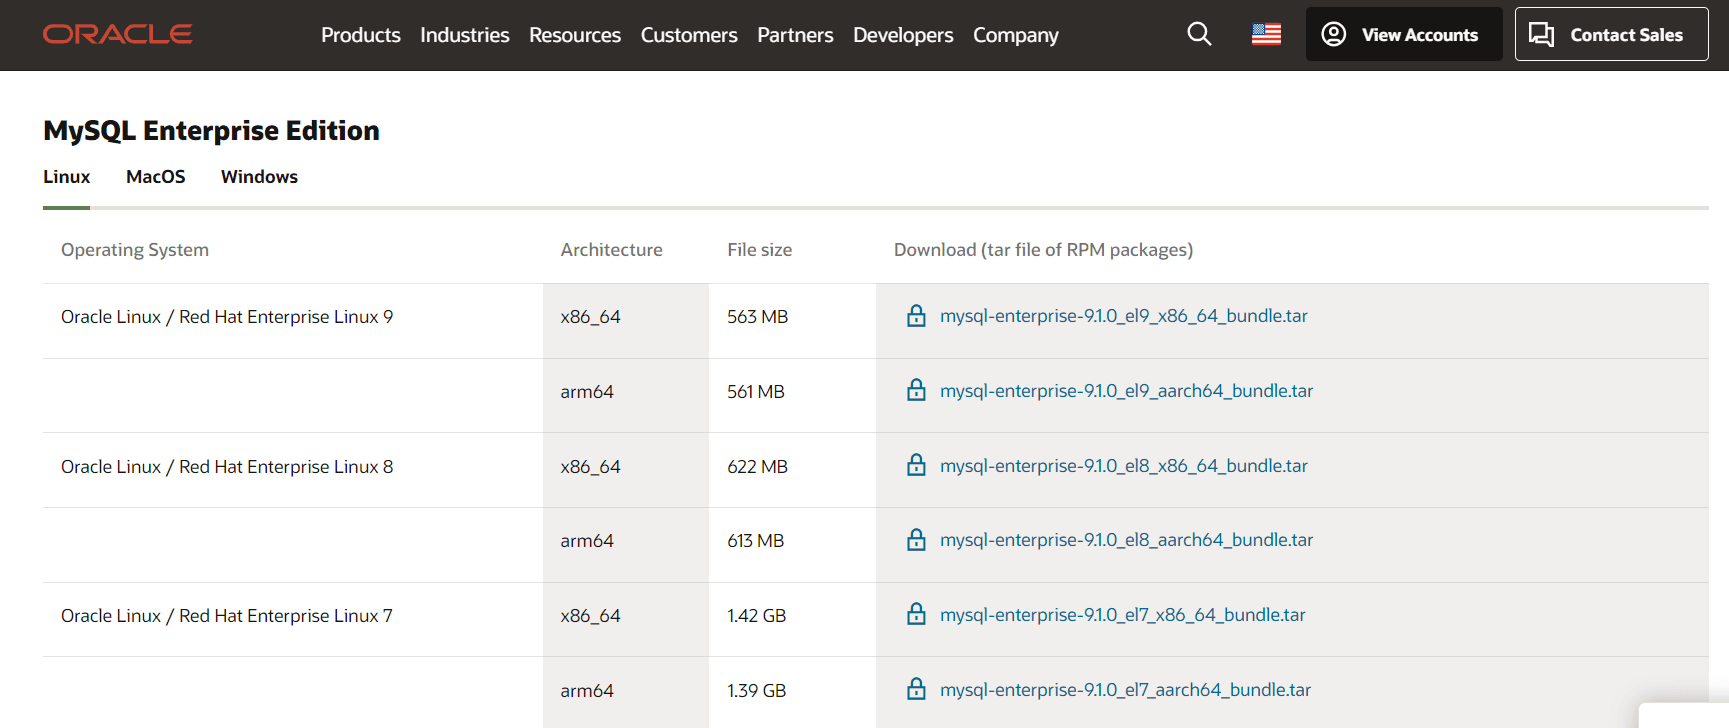Click the Operating System column header

click(135, 250)
